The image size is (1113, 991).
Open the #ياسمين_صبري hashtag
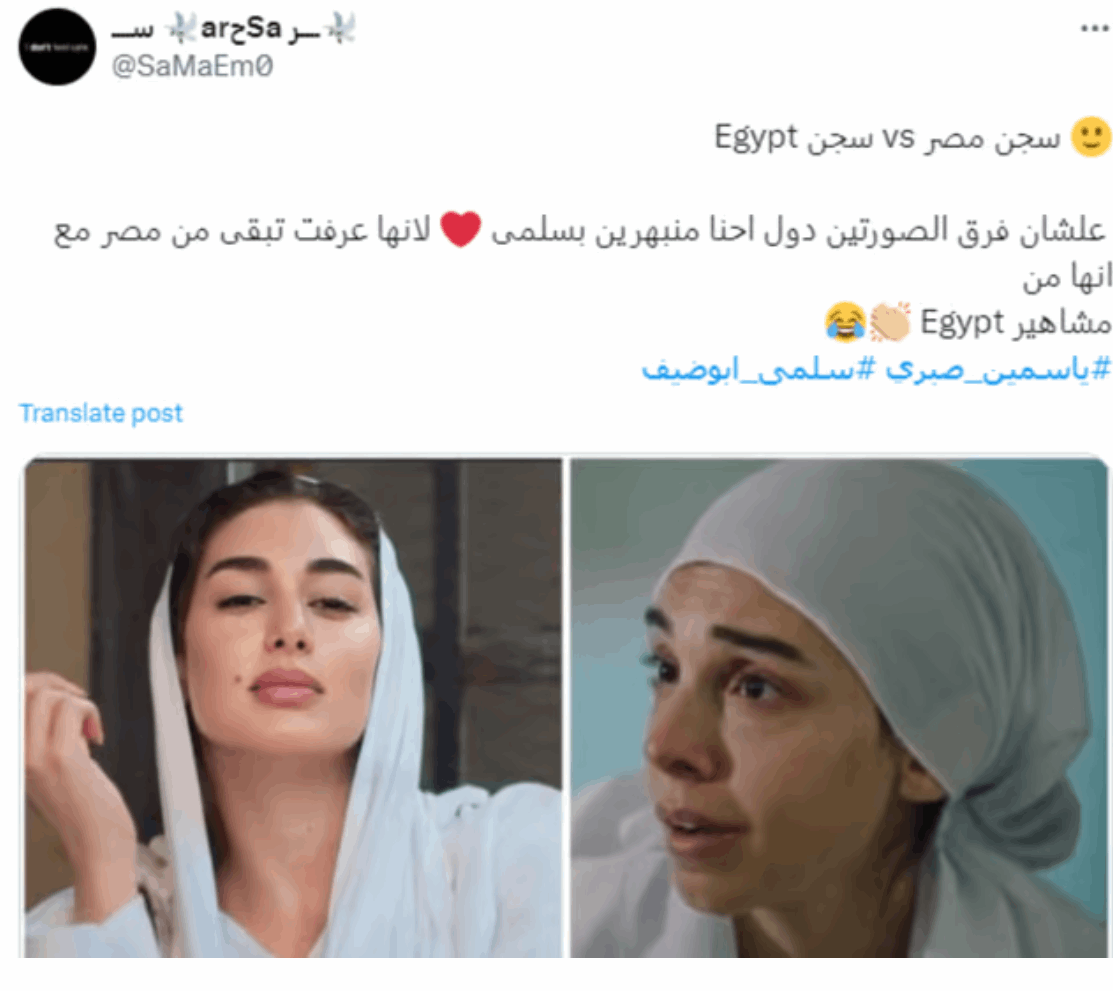998,369
